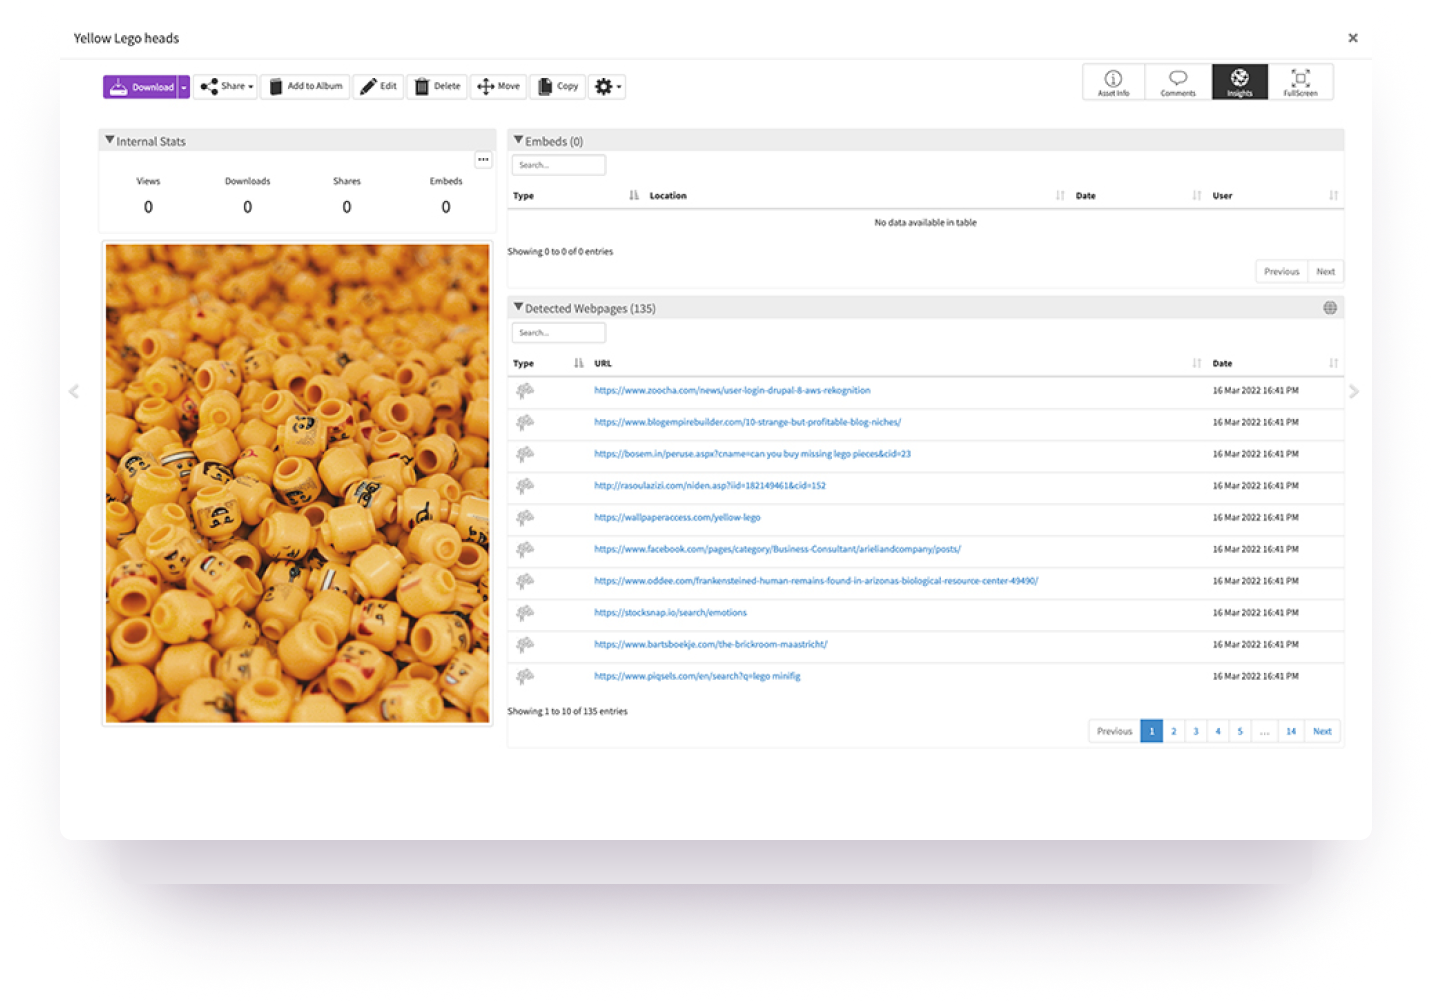Go to page 4 of webpages
Image resolution: width=1432 pixels, height=1004 pixels.
tap(1218, 732)
